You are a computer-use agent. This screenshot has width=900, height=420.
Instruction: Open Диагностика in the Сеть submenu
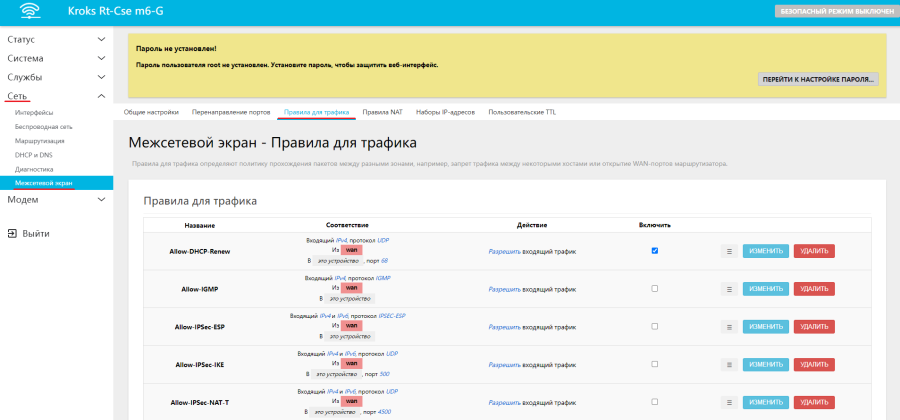pos(34,169)
